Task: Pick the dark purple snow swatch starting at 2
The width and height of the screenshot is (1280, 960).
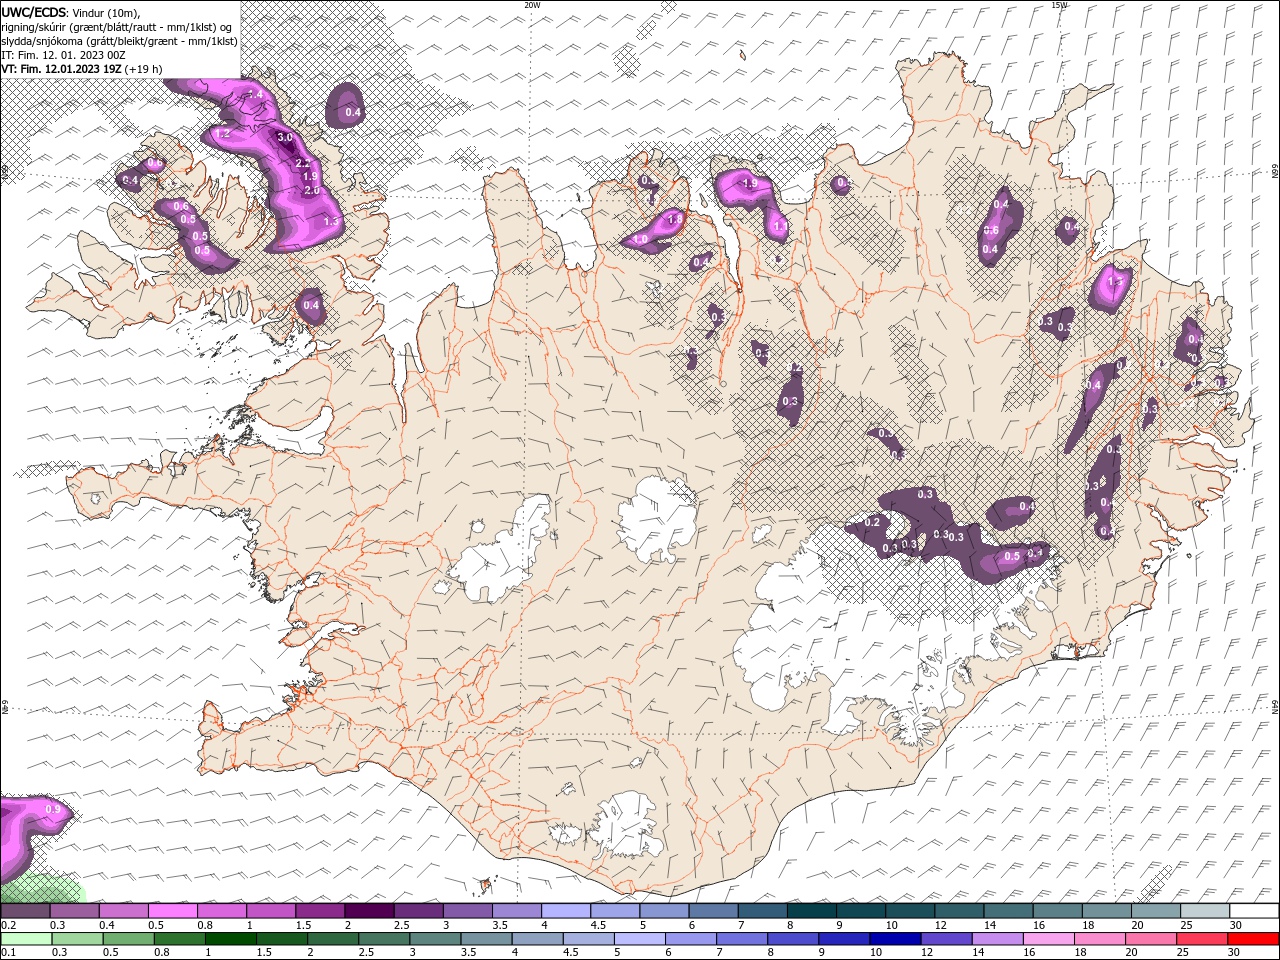Action: (369, 911)
